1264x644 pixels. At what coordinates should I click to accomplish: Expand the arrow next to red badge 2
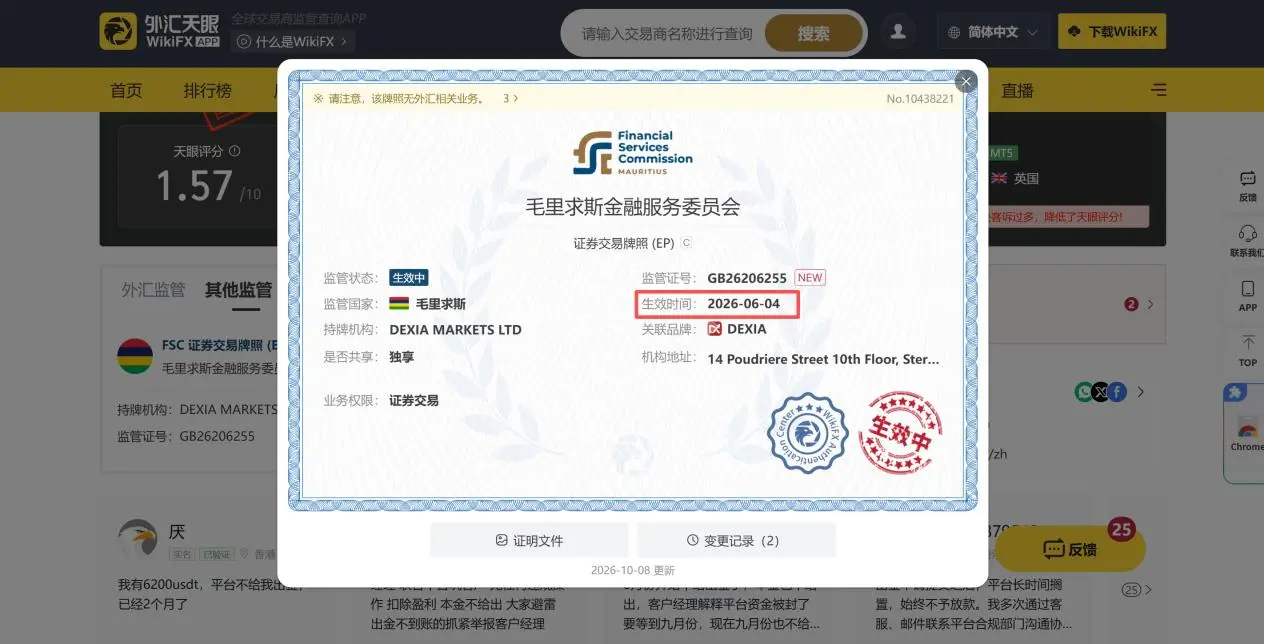click(1150, 304)
